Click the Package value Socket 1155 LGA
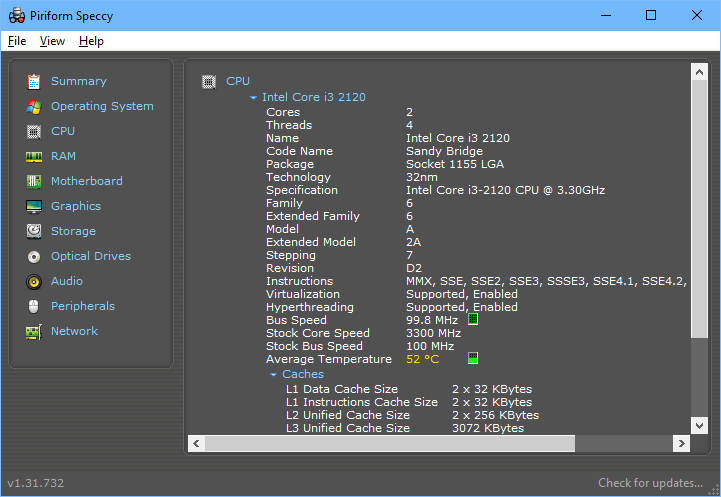 click(455, 164)
